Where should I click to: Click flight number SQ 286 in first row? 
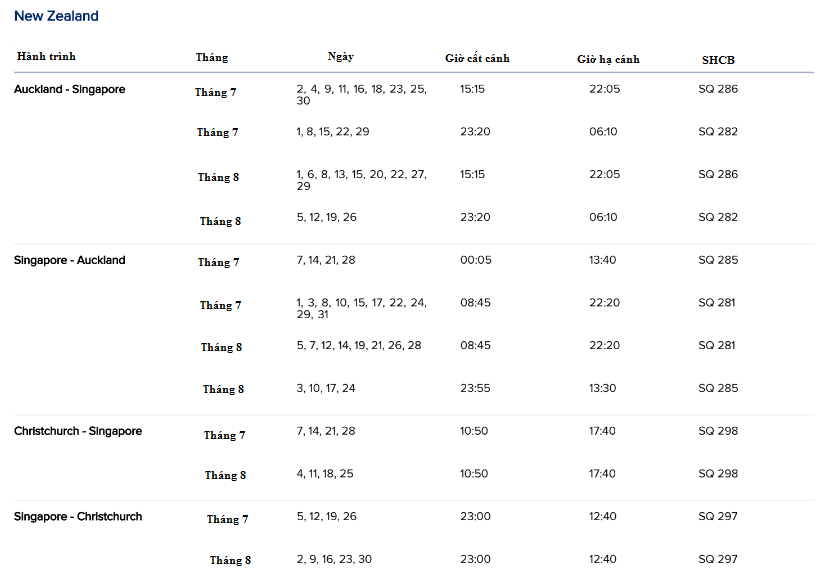tap(718, 89)
